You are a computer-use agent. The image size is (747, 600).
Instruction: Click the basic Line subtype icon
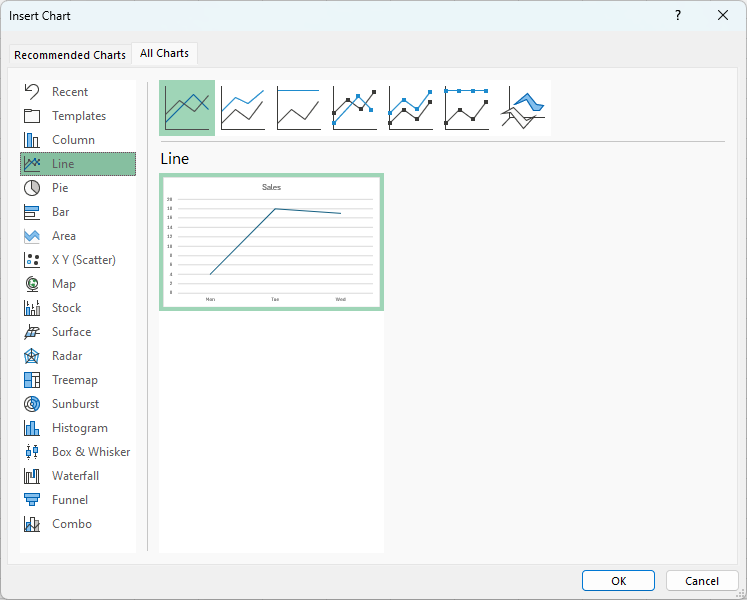click(187, 108)
